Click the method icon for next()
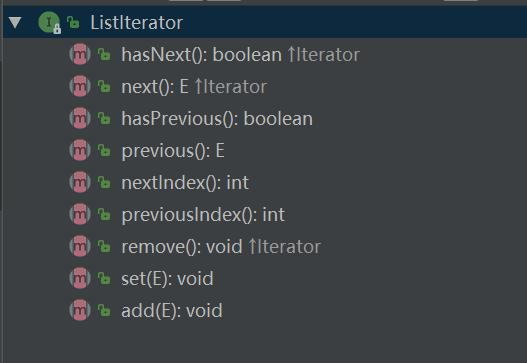 [x=80, y=86]
